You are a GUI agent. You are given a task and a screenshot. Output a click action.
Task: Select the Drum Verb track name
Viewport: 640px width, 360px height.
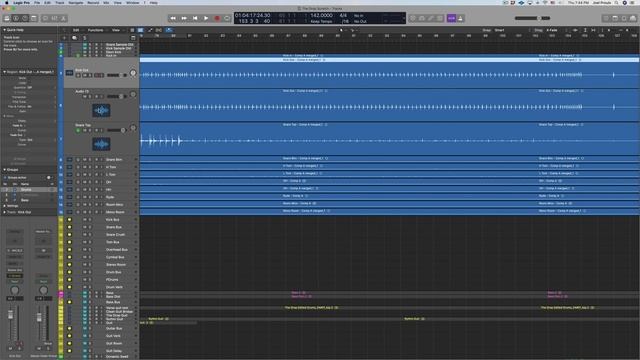[114, 287]
